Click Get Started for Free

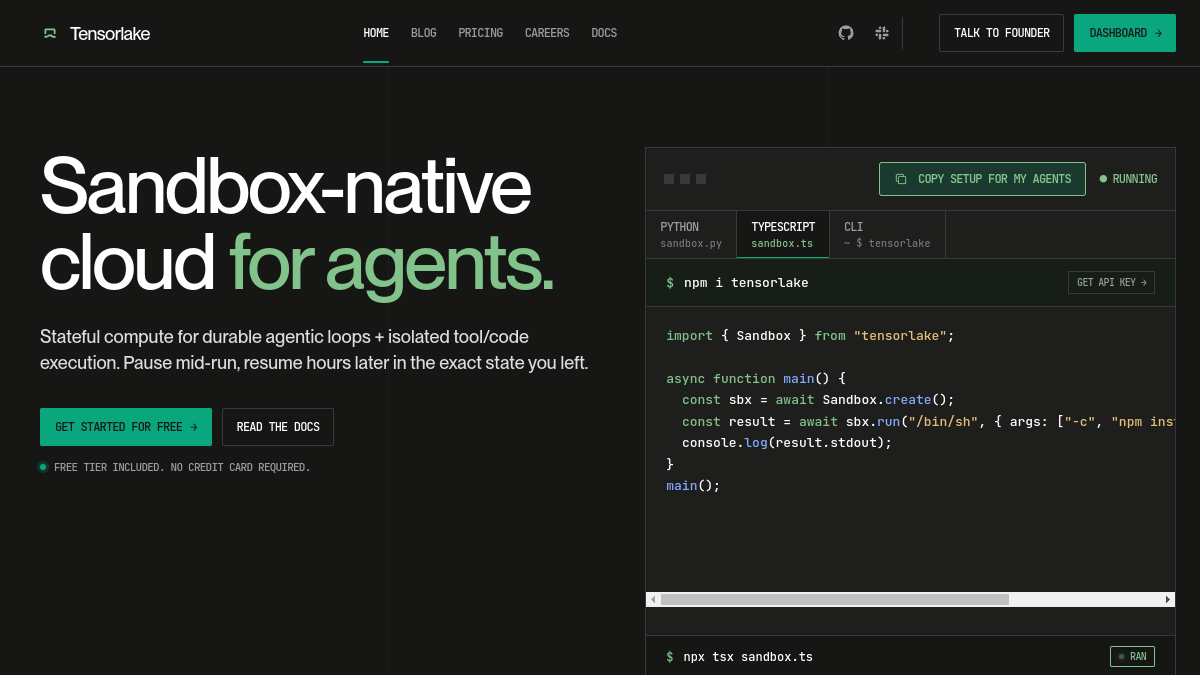(x=126, y=427)
